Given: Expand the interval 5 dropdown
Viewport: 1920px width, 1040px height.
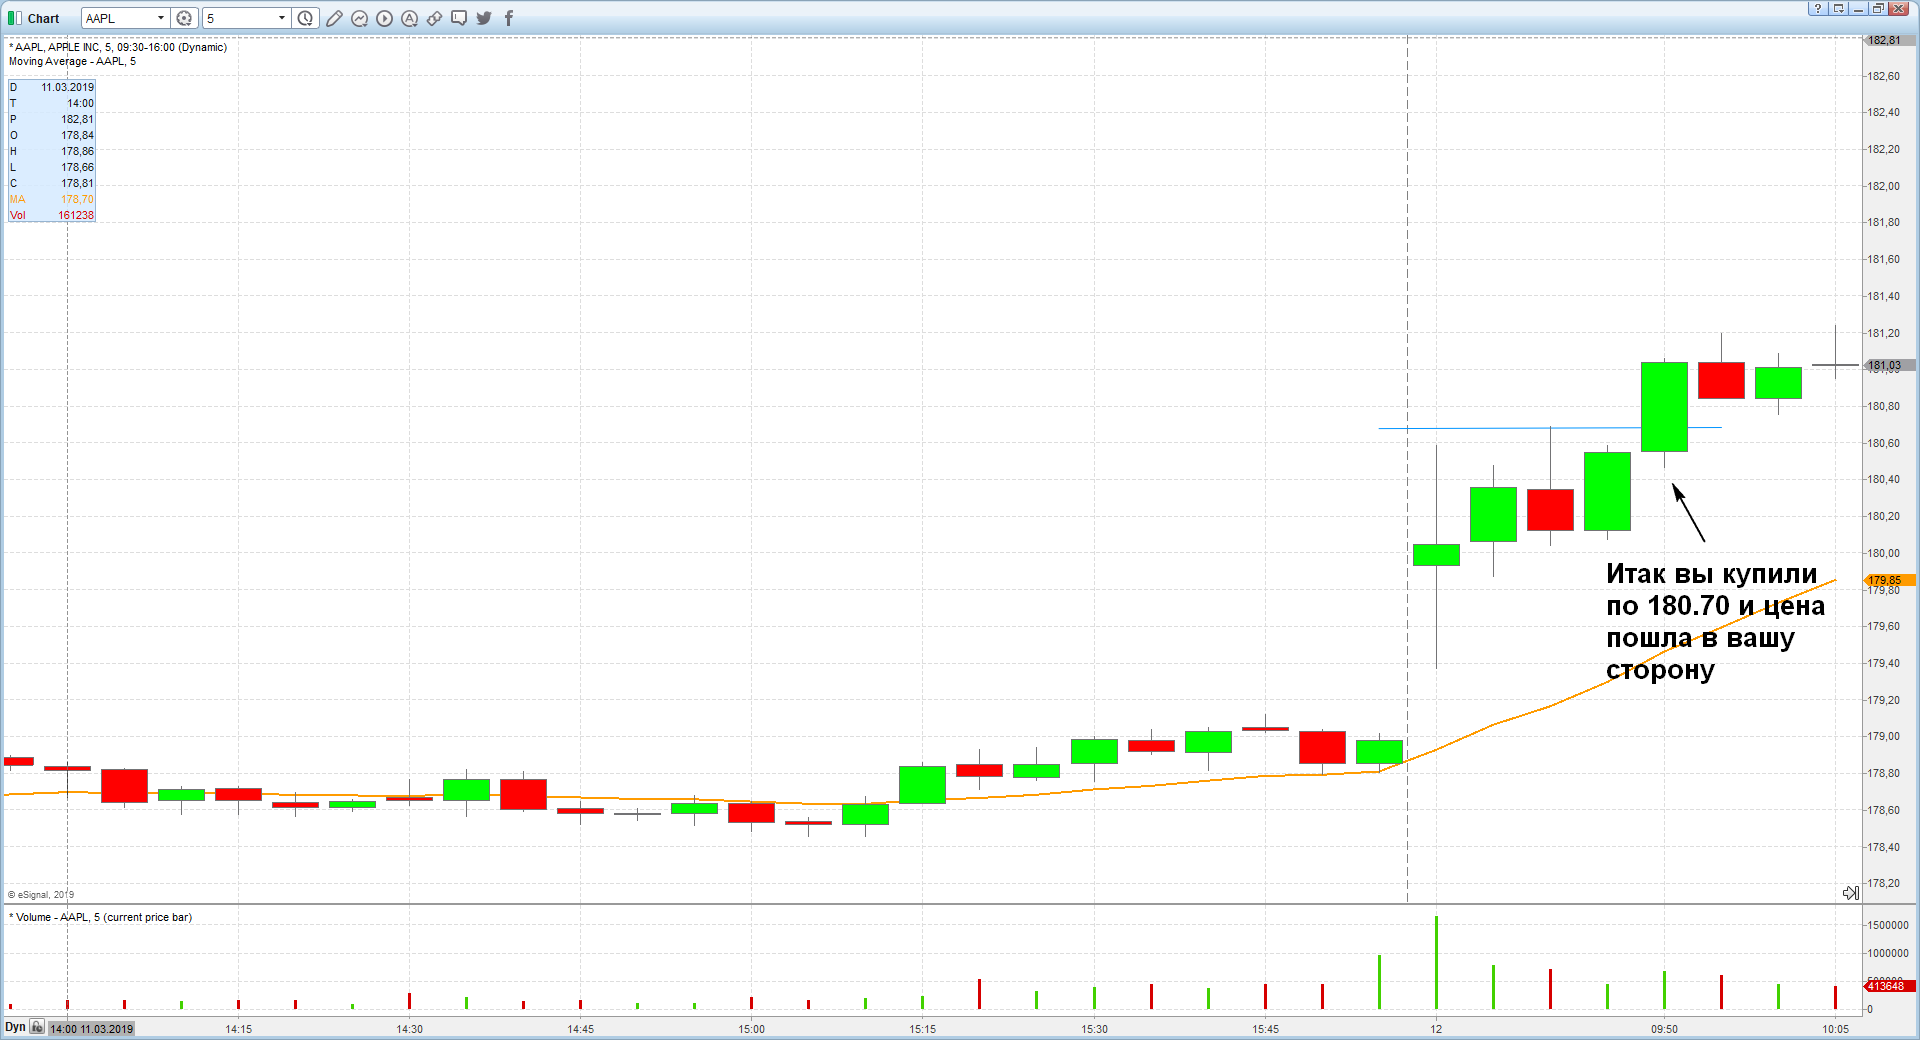Looking at the screenshot, I should [x=281, y=18].
